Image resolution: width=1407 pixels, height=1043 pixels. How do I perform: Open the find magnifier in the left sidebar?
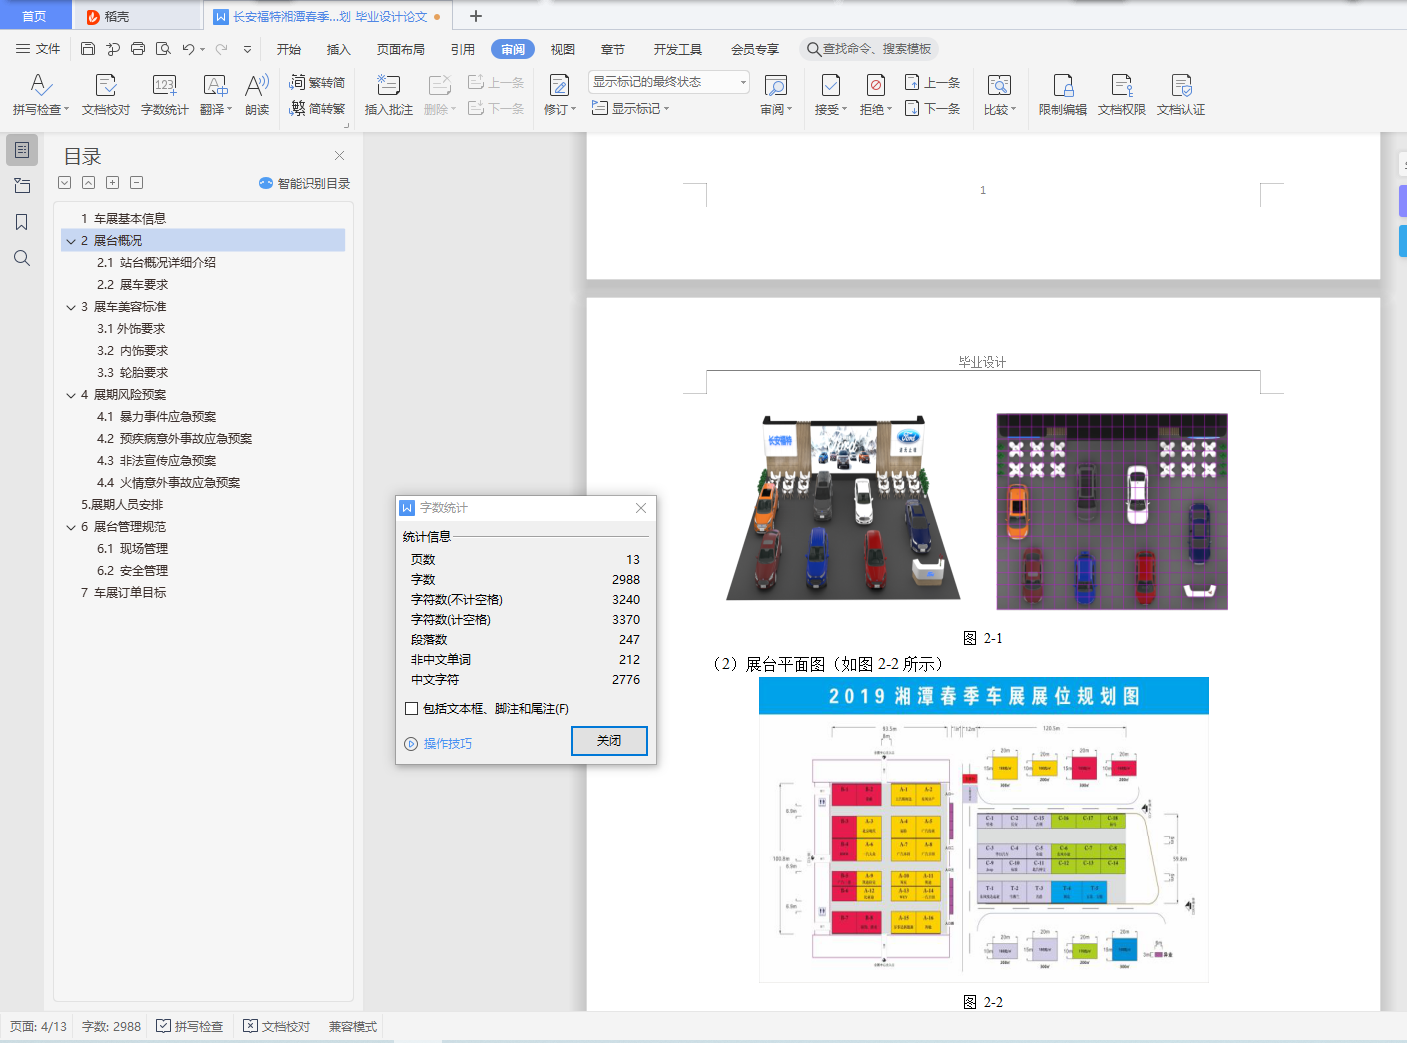coord(22,258)
